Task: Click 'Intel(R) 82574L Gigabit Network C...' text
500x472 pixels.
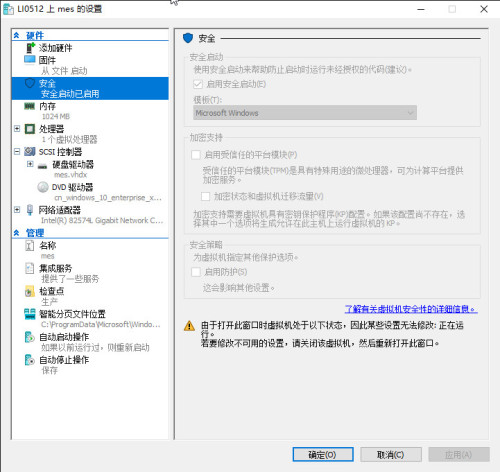Action: (102, 220)
